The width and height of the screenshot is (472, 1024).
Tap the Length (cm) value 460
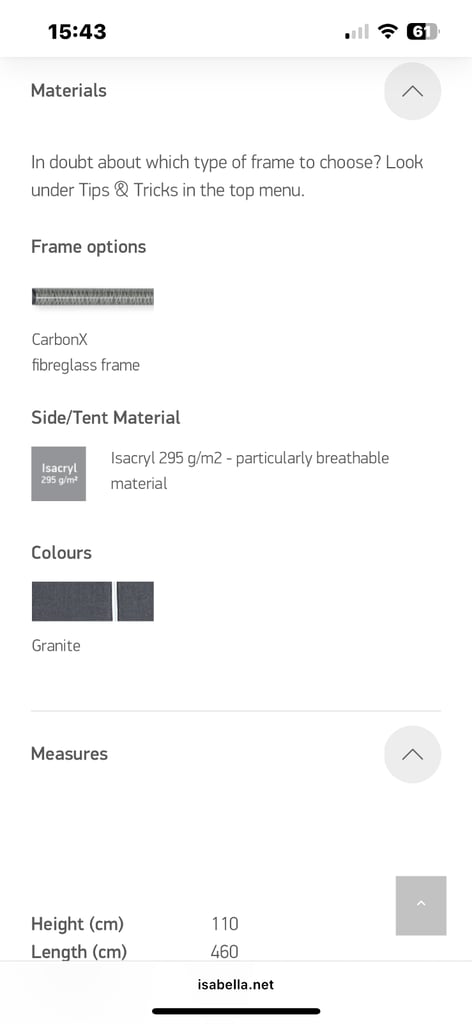(x=225, y=952)
